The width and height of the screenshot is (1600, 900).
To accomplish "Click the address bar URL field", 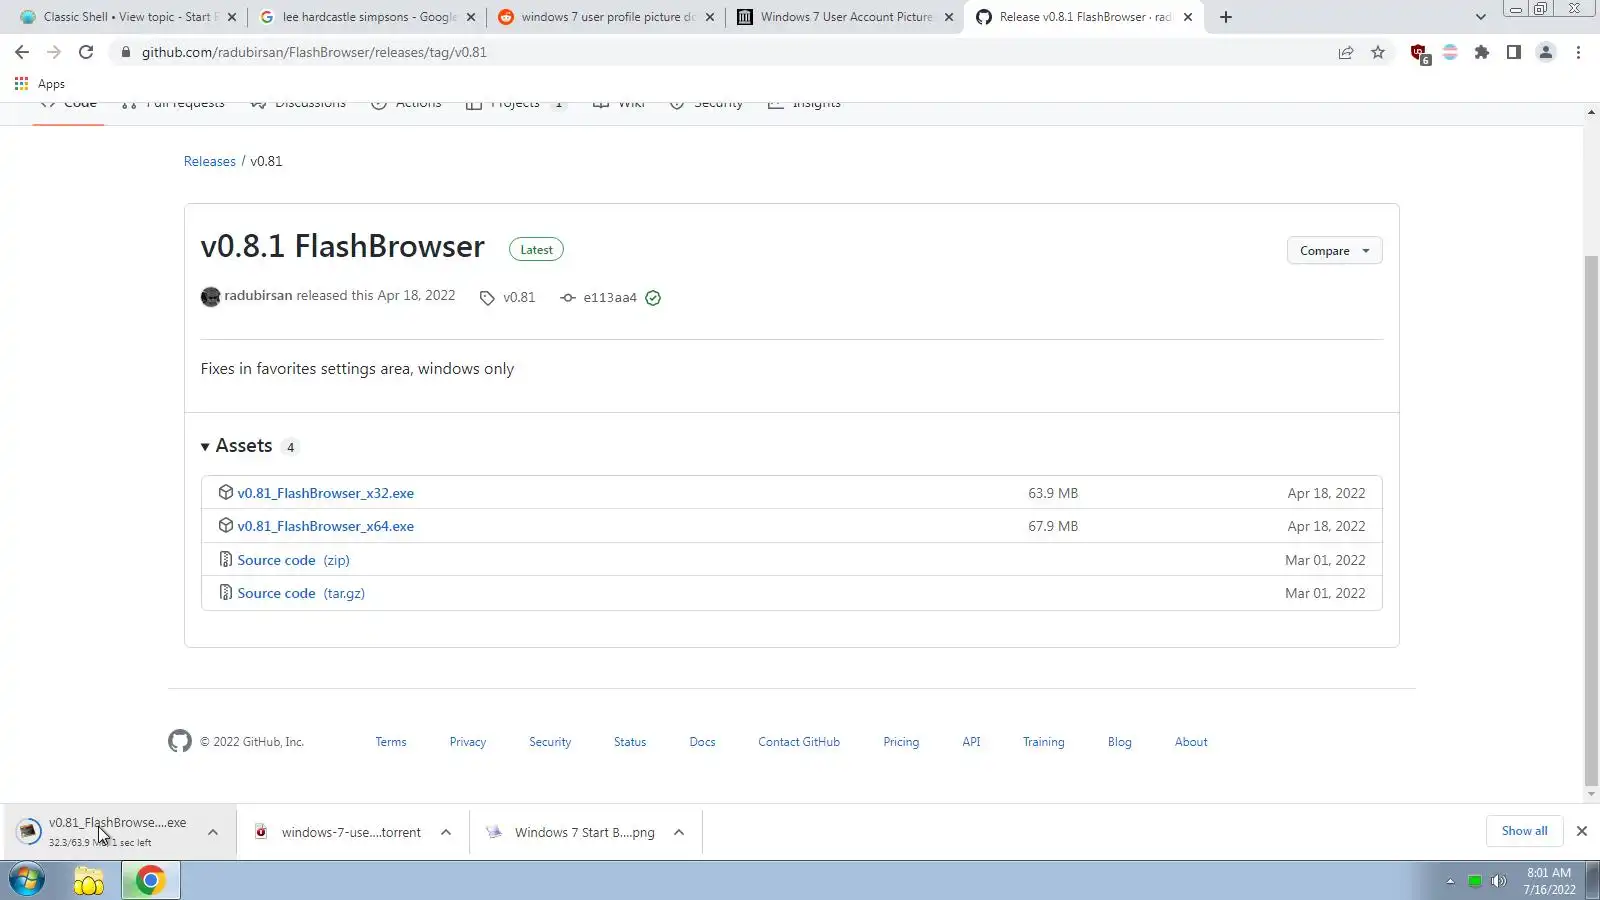I will point(720,52).
